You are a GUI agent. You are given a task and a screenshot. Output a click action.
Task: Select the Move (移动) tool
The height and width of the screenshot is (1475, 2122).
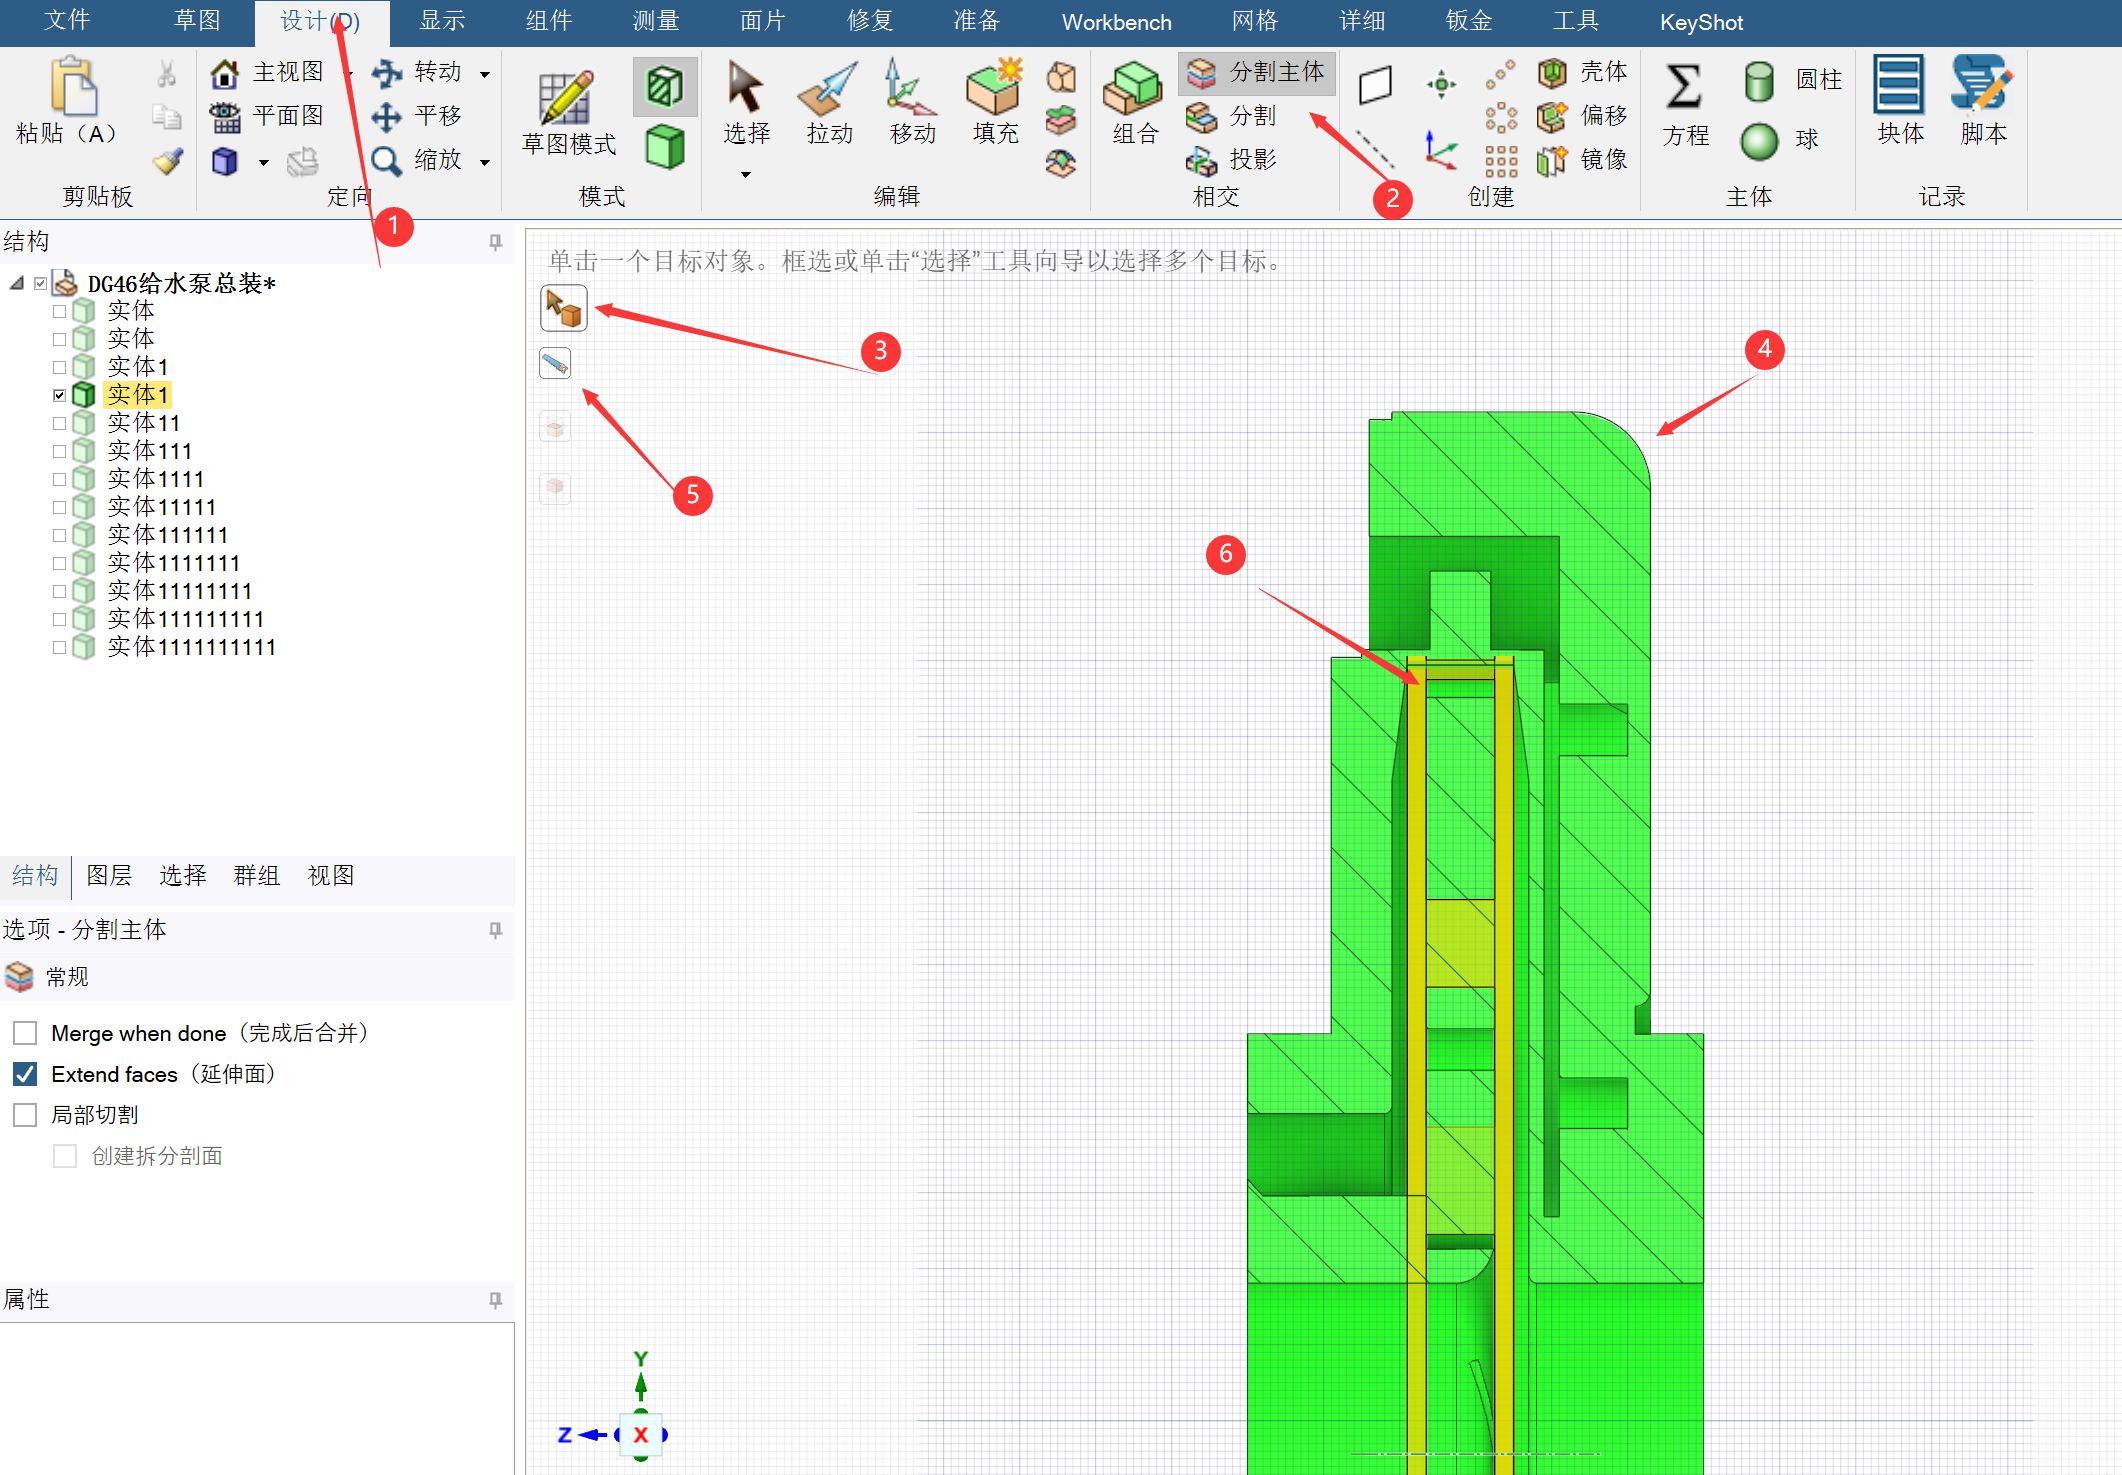912,102
